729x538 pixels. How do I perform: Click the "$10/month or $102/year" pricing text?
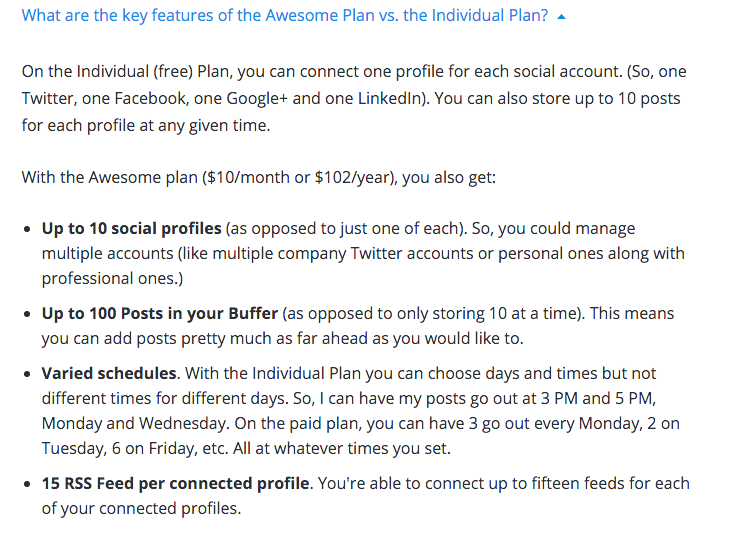point(298,178)
